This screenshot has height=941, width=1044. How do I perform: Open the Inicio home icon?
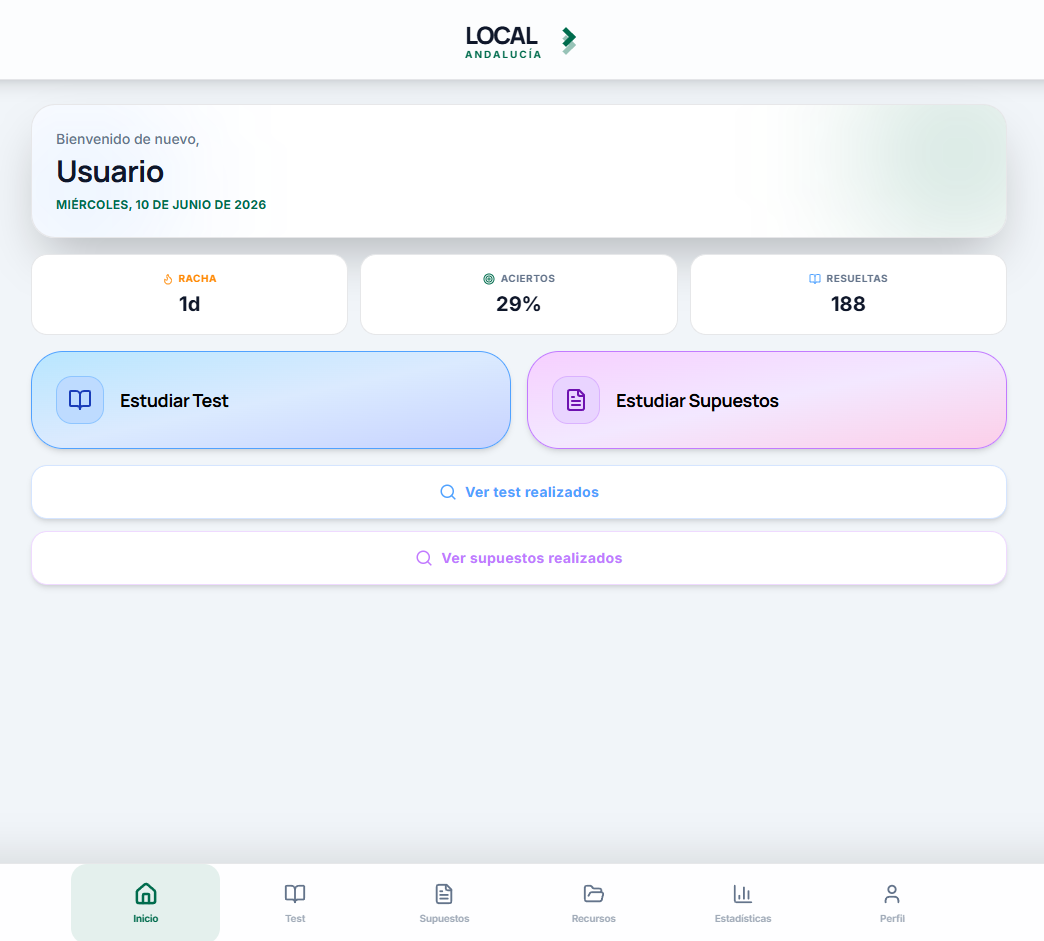(146, 893)
